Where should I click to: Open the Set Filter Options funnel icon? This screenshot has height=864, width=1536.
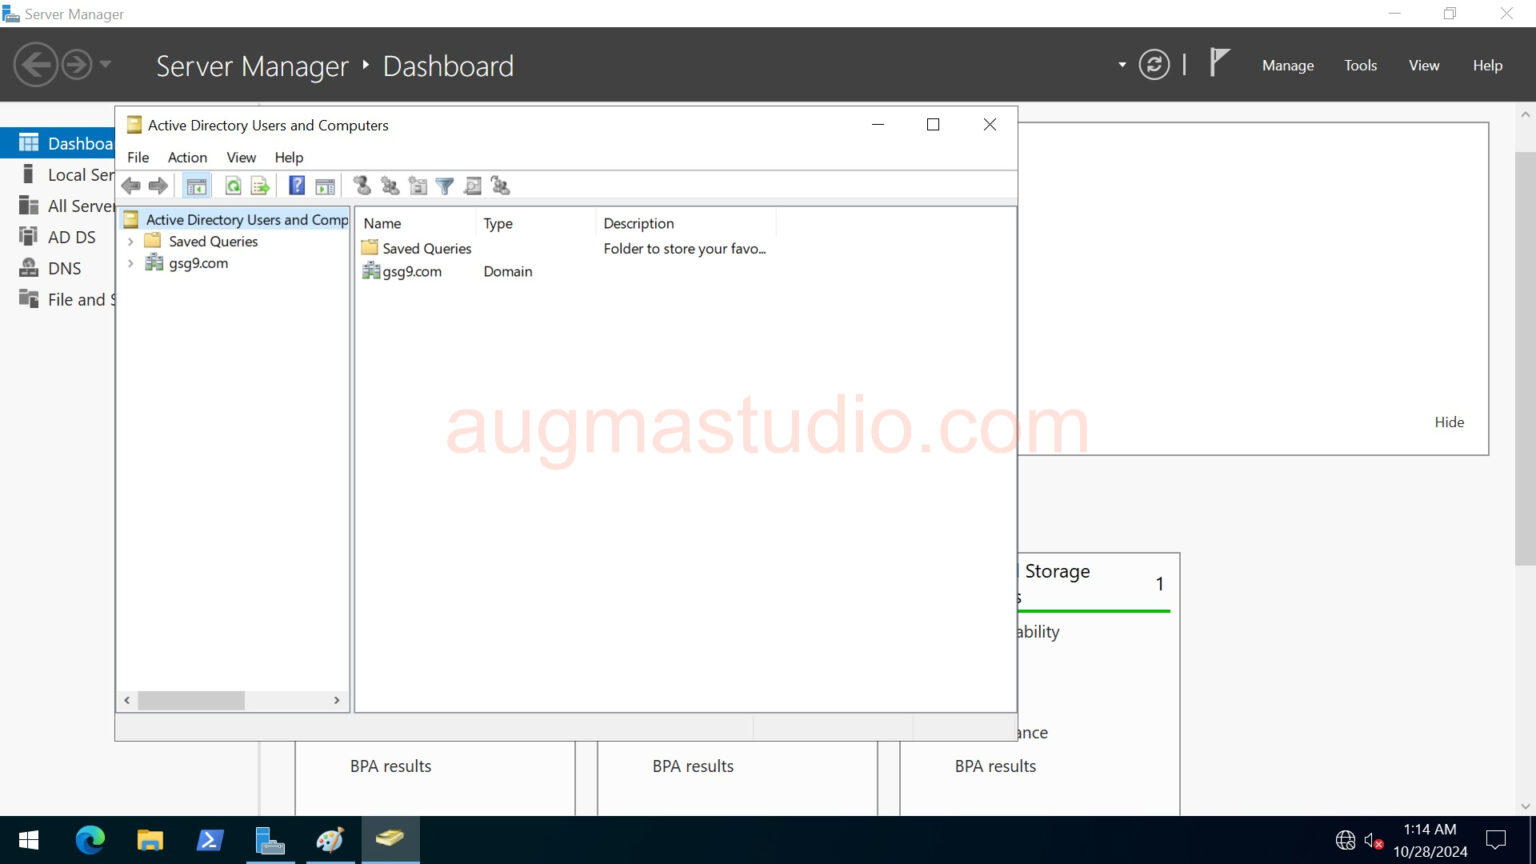pyautogui.click(x=444, y=185)
